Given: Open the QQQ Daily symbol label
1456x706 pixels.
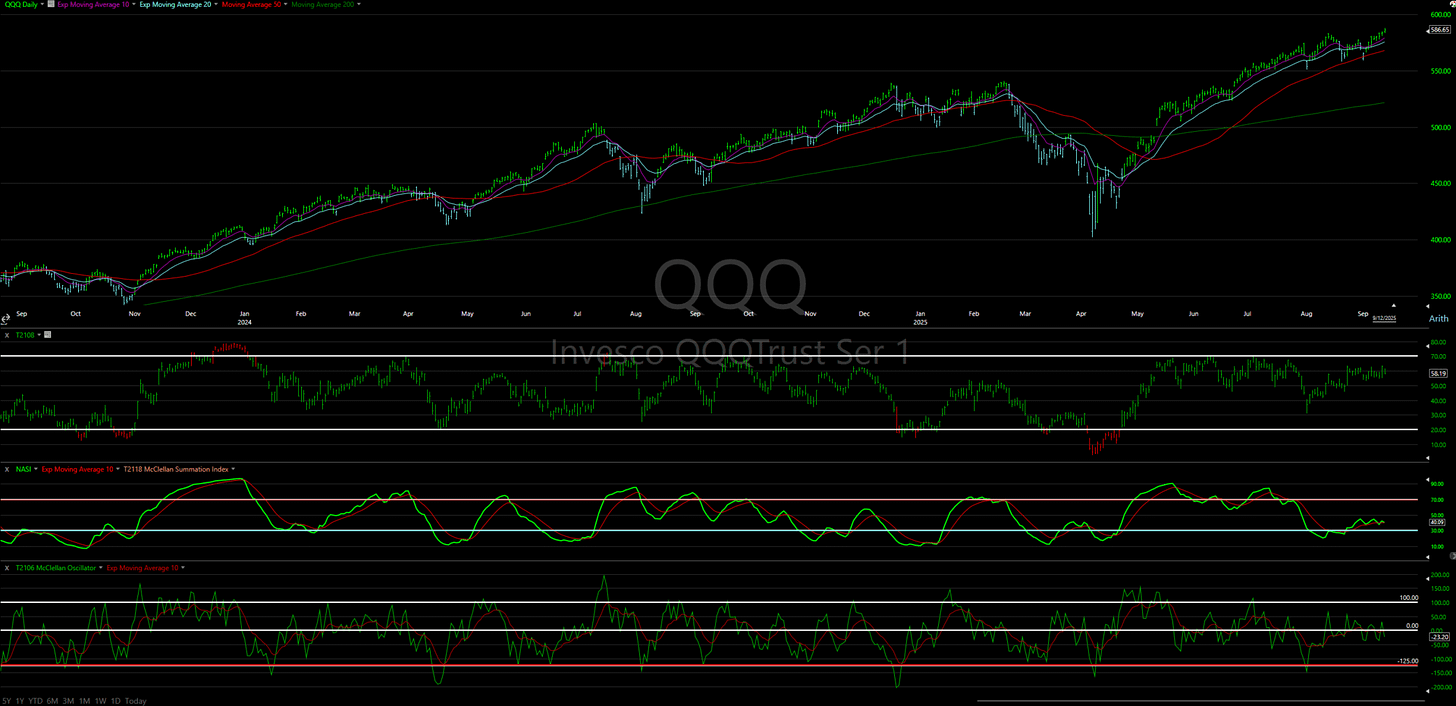Looking at the screenshot, I should [x=22, y=4].
